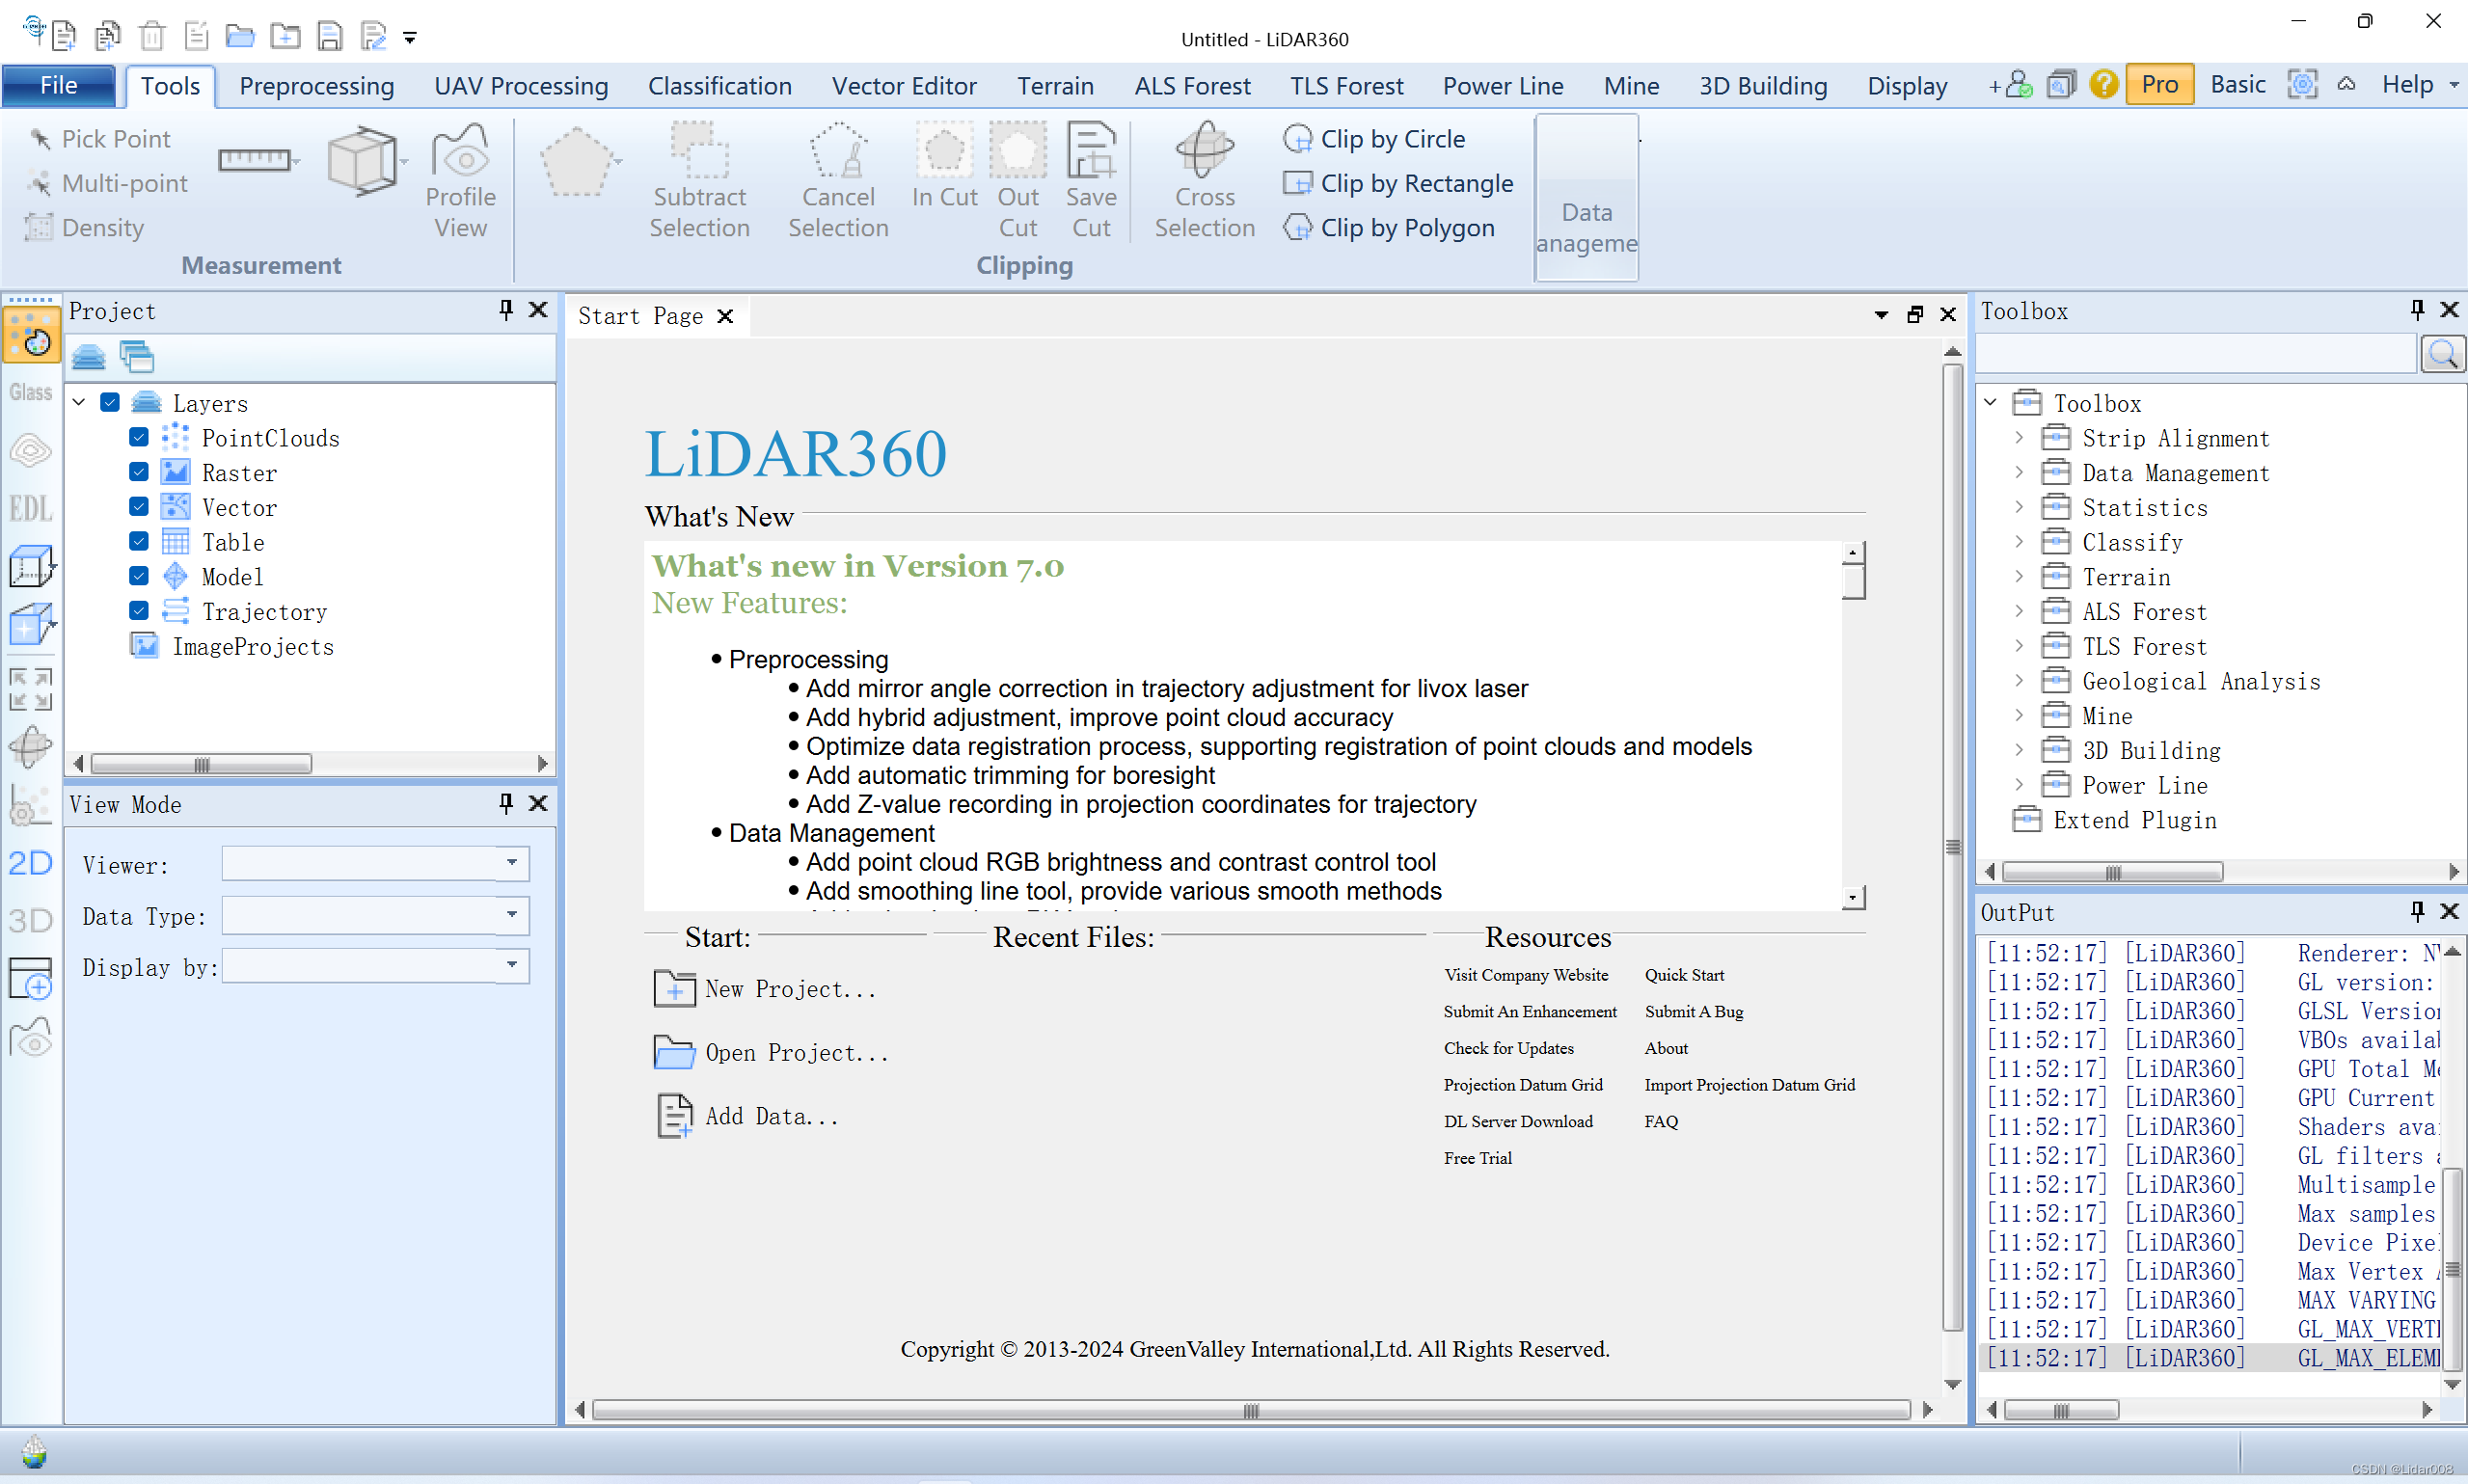The image size is (2468, 1484).
Task: Click the Toolbox search magnifier icon
Action: (2443, 354)
